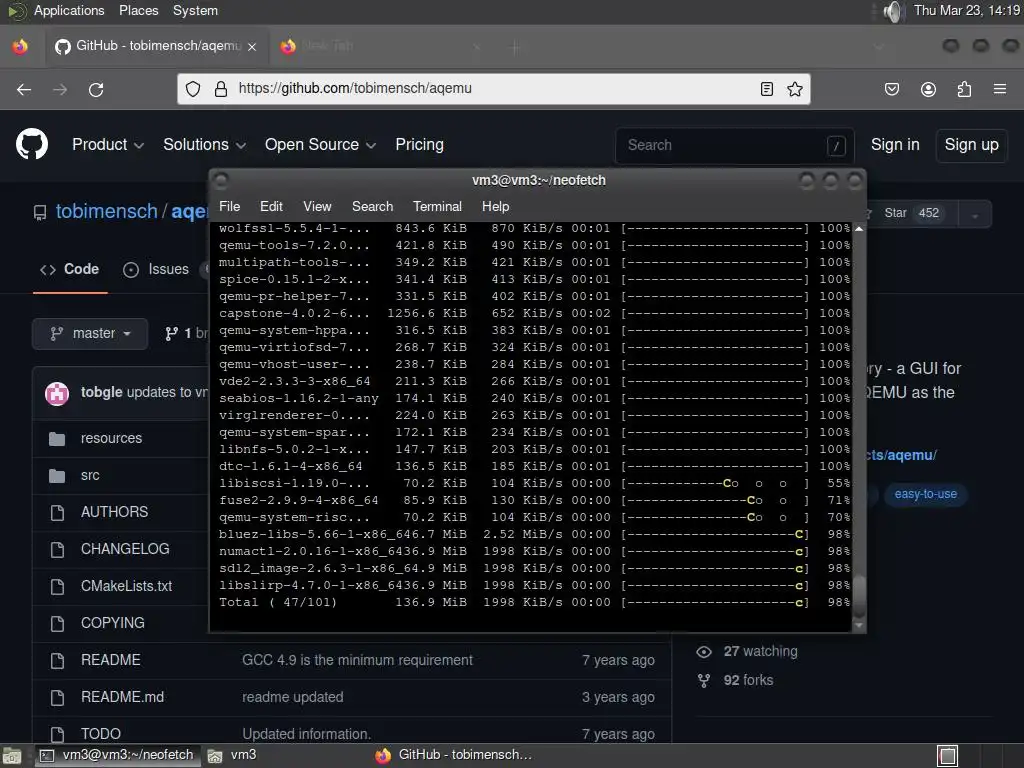Open terminal File menu
1024x768 pixels.
pos(229,206)
